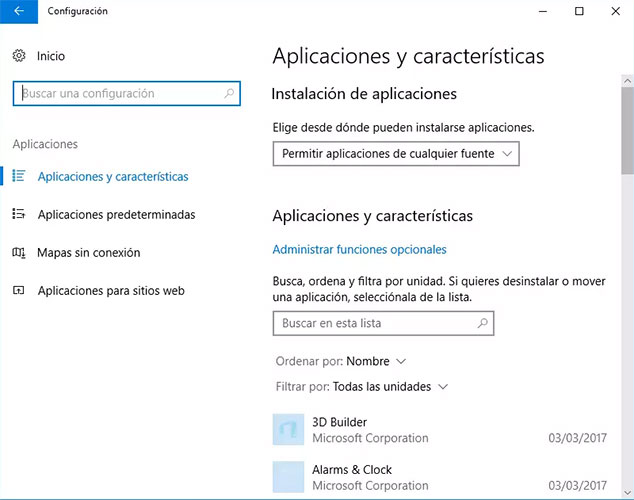
Task: Open Aplicaciones para sitios web section
Action: click(111, 291)
